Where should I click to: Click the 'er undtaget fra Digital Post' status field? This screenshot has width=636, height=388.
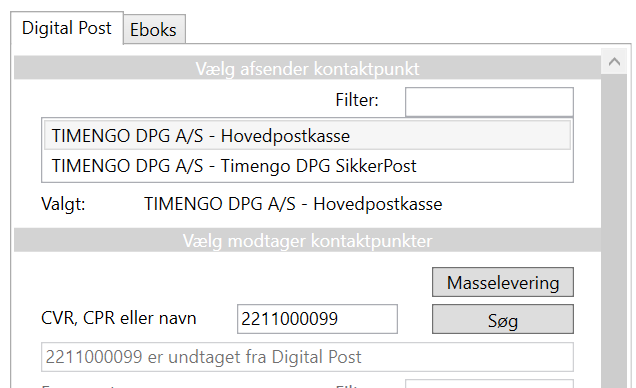(x=307, y=357)
